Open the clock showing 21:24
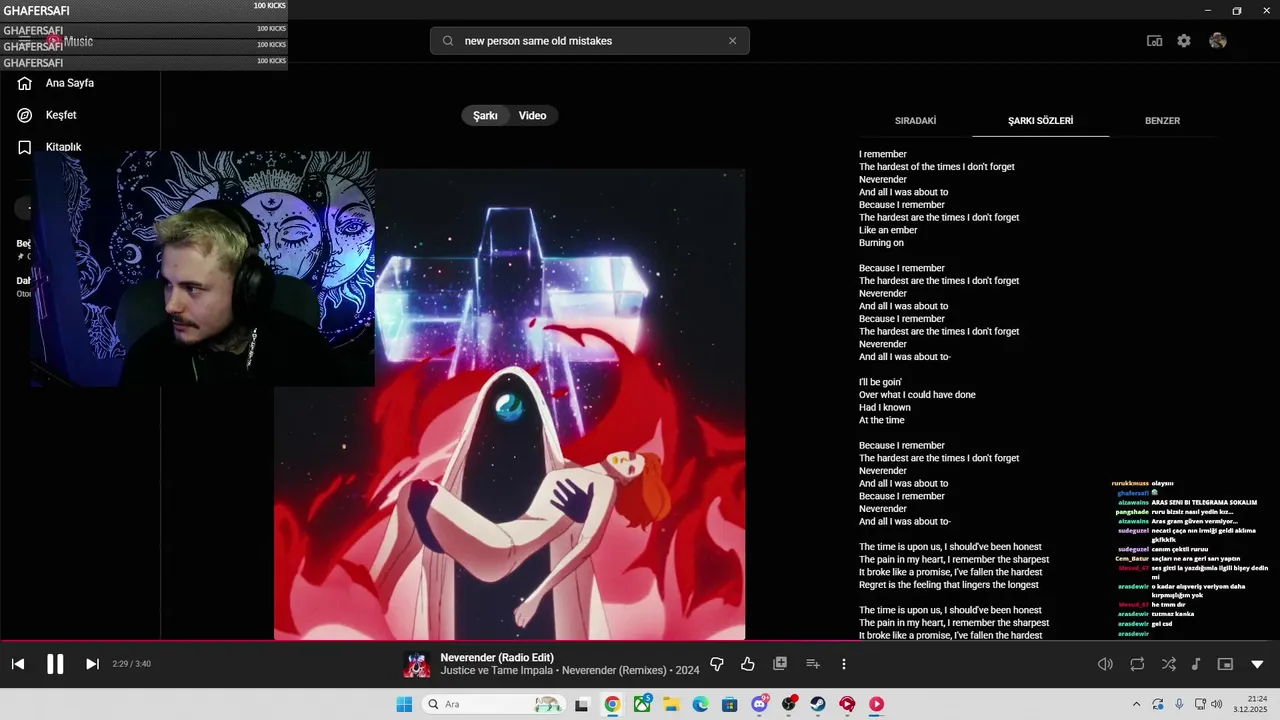Image resolution: width=1280 pixels, height=720 pixels. (x=1250, y=704)
